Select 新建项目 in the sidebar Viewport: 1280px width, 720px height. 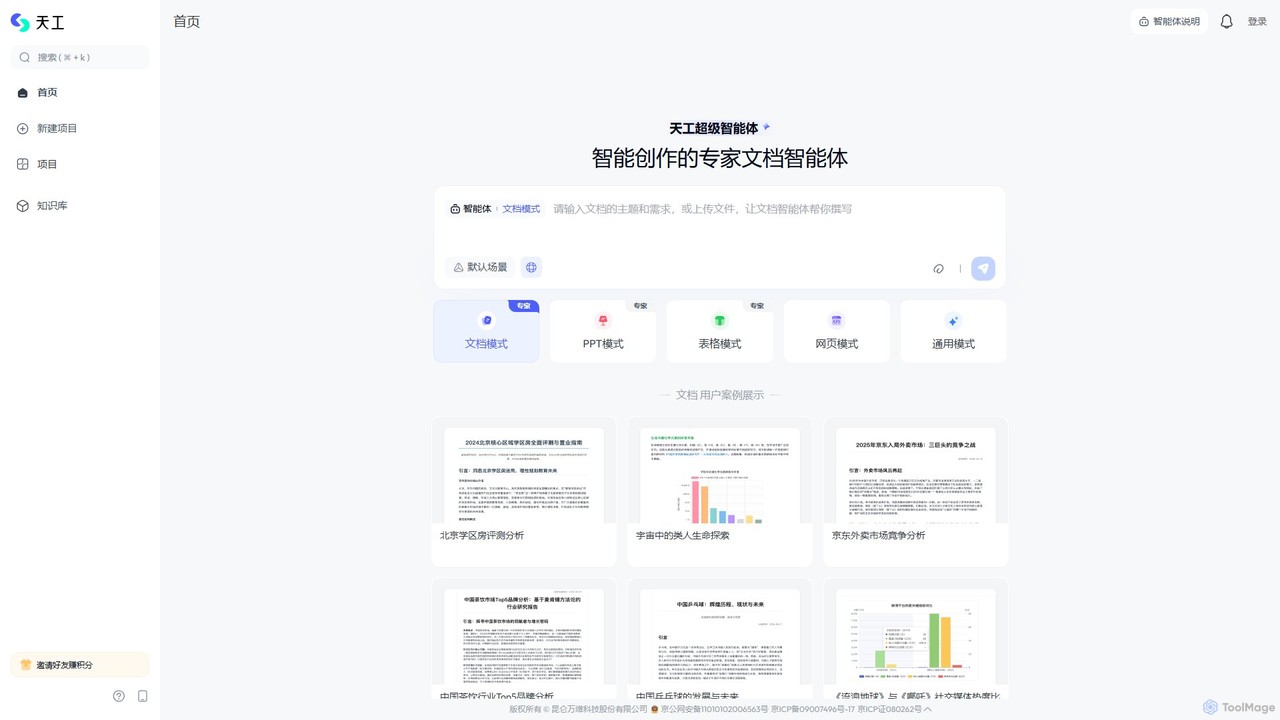[x=80, y=128]
